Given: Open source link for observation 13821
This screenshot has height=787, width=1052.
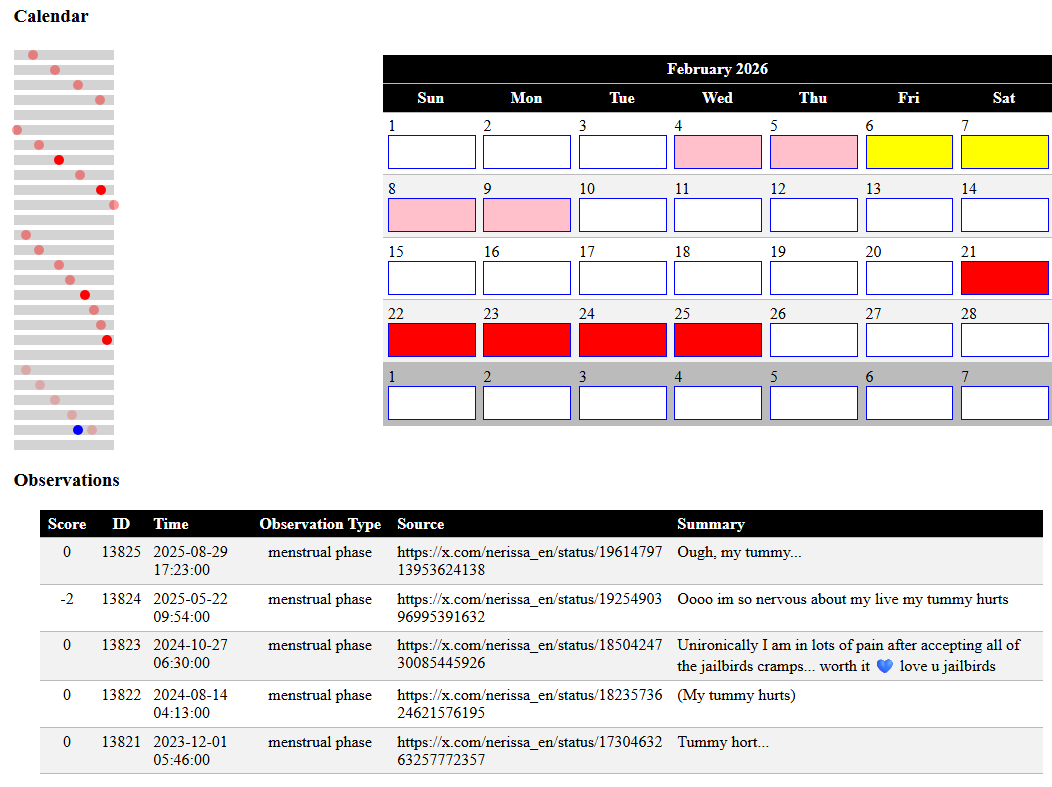Looking at the screenshot, I should [x=529, y=751].
